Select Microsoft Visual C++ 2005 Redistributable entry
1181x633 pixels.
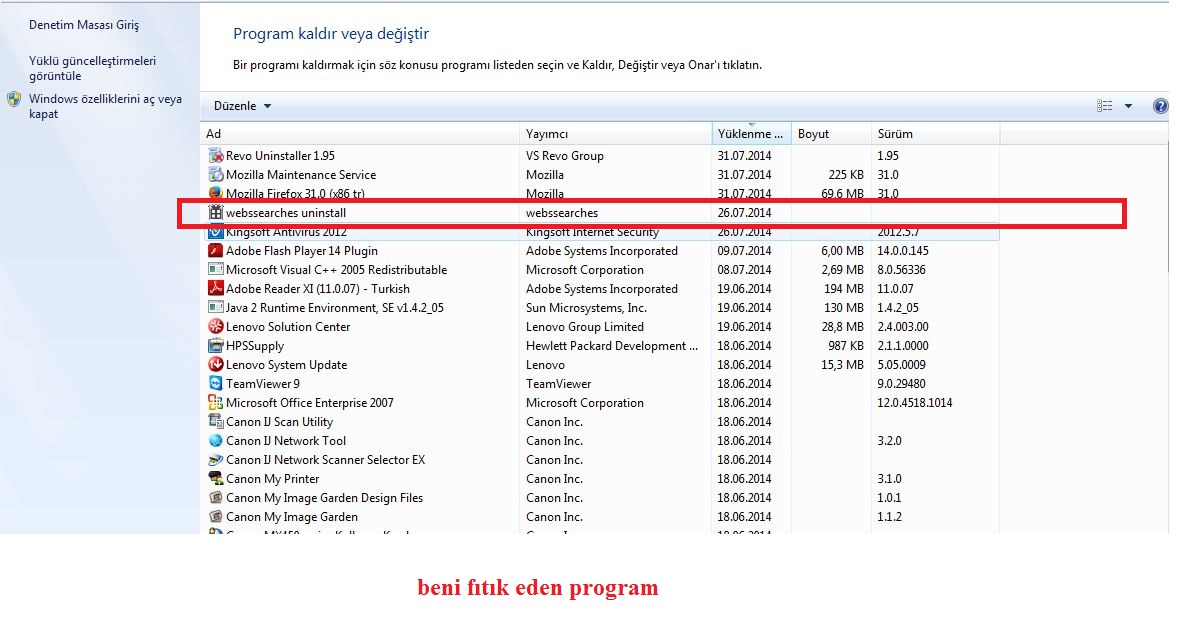point(337,270)
